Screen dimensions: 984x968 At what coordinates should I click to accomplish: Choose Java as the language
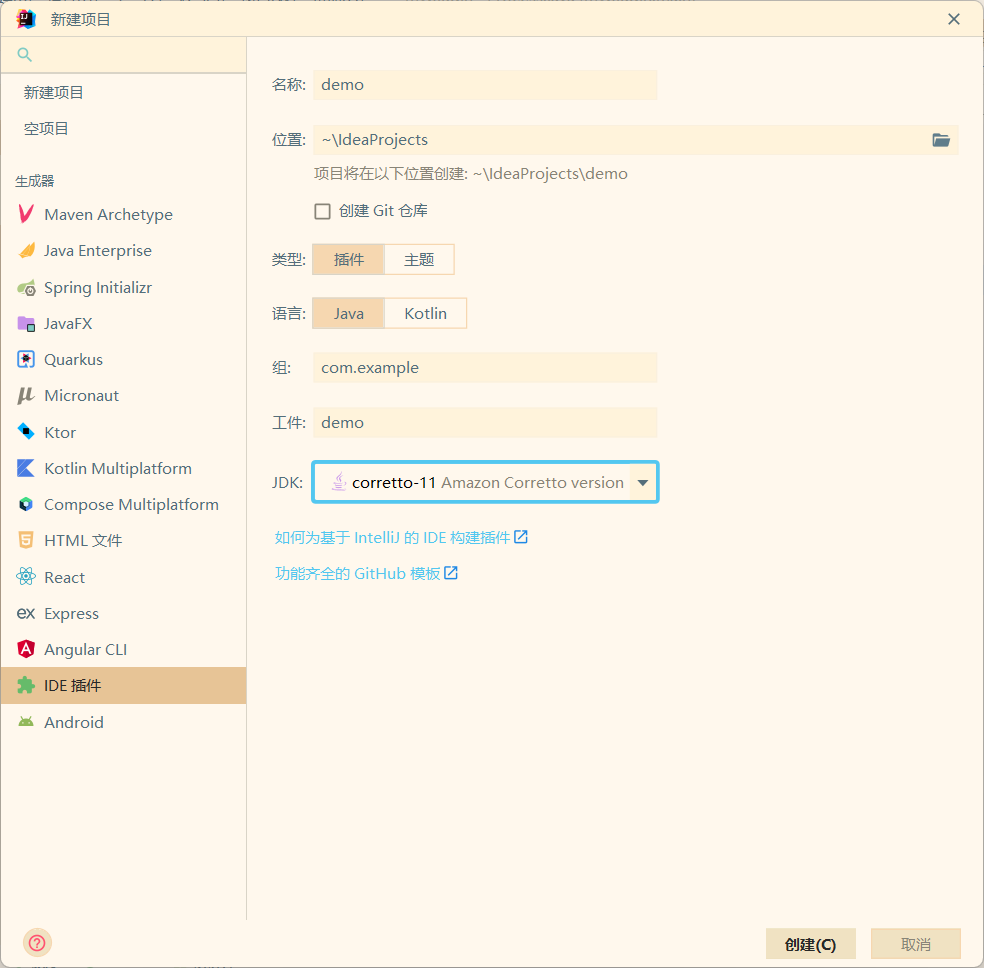point(348,314)
